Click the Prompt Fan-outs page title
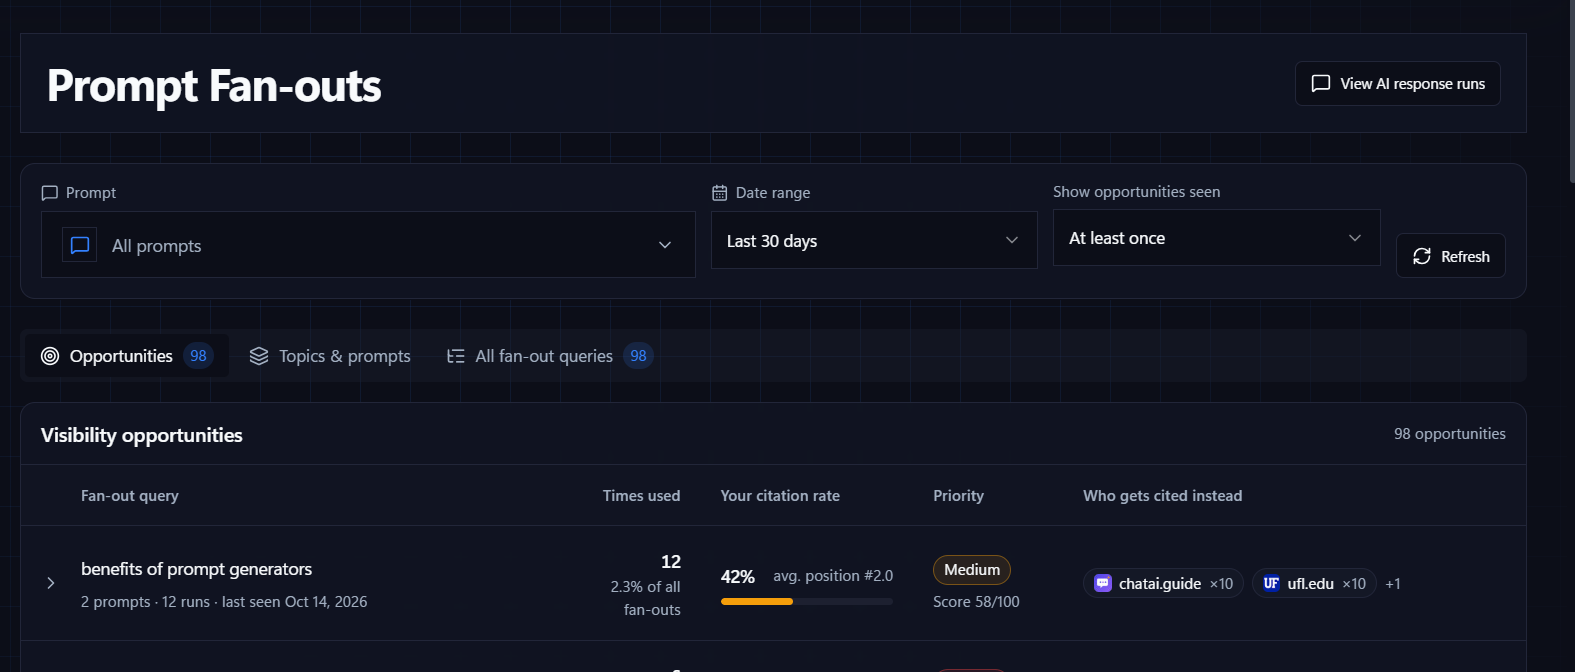The height and width of the screenshot is (672, 1575). pyautogui.click(x=214, y=86)
